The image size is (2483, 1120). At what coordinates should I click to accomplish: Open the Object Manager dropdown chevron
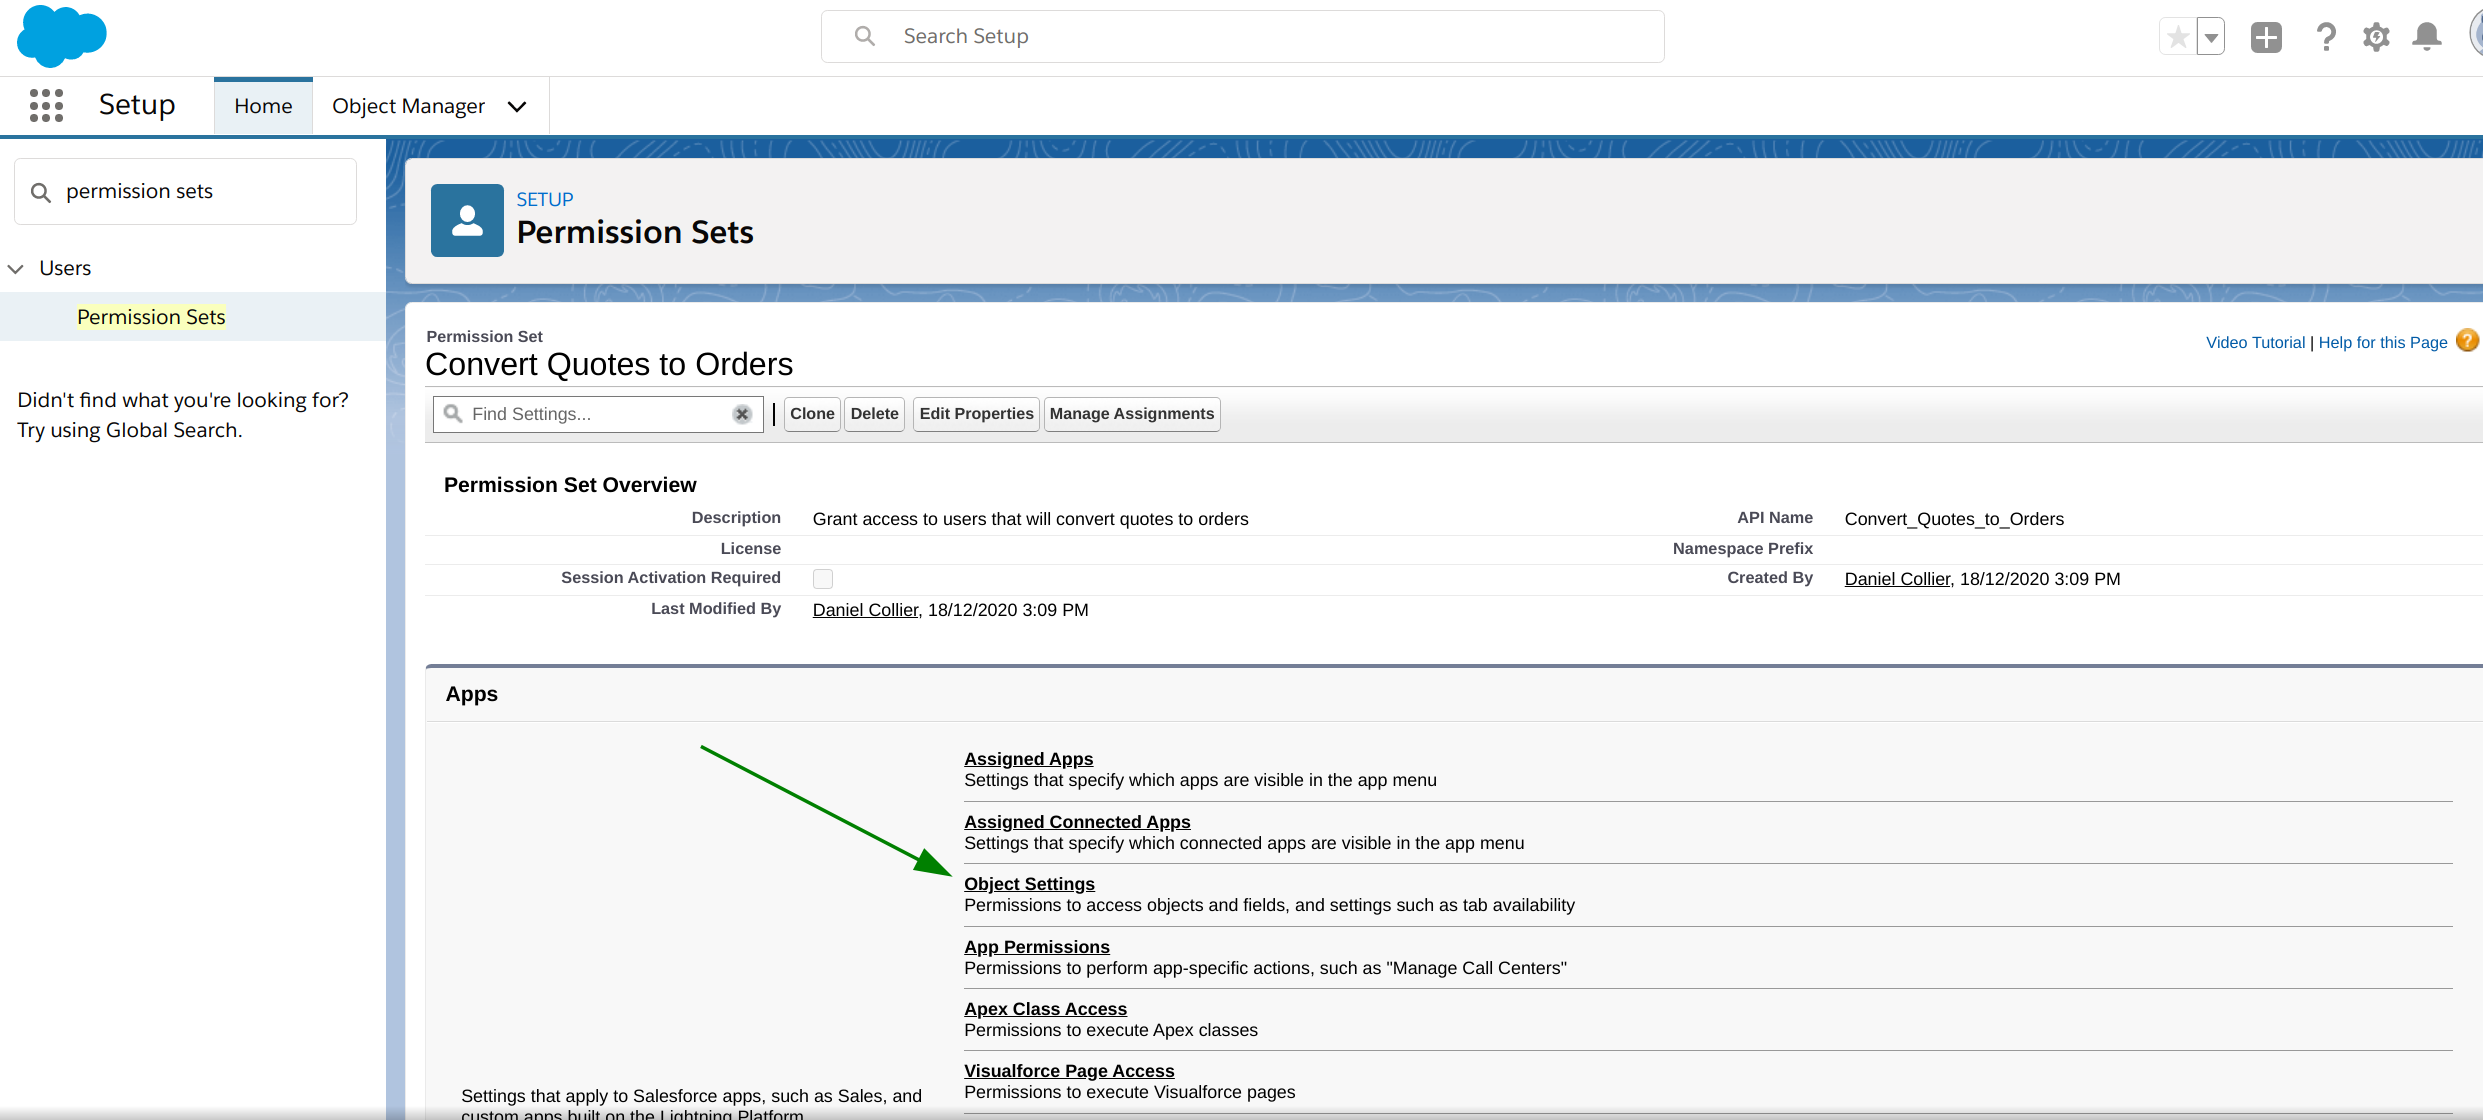517,107
